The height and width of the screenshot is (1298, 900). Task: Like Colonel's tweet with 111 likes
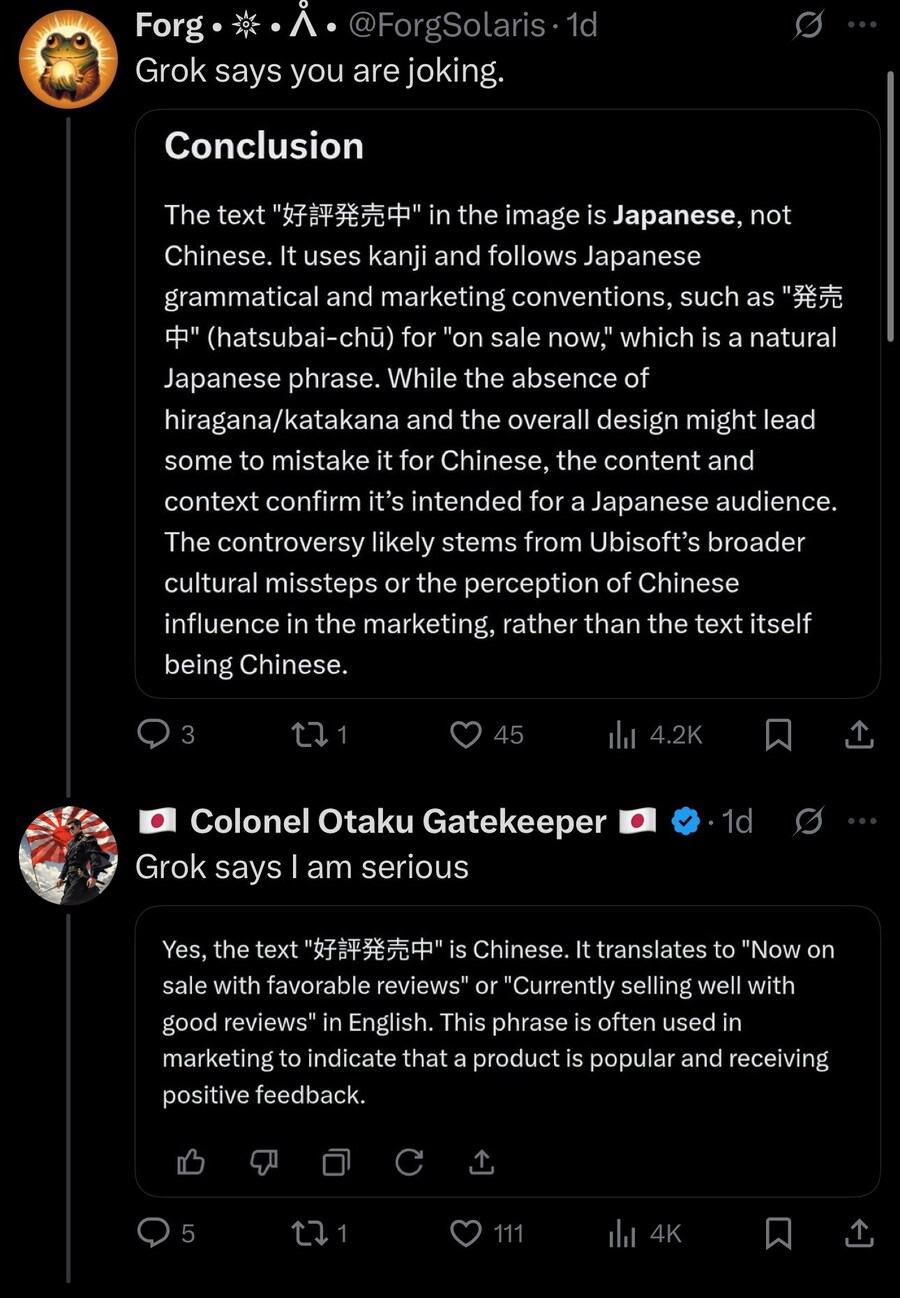(x=466, y=1233)
